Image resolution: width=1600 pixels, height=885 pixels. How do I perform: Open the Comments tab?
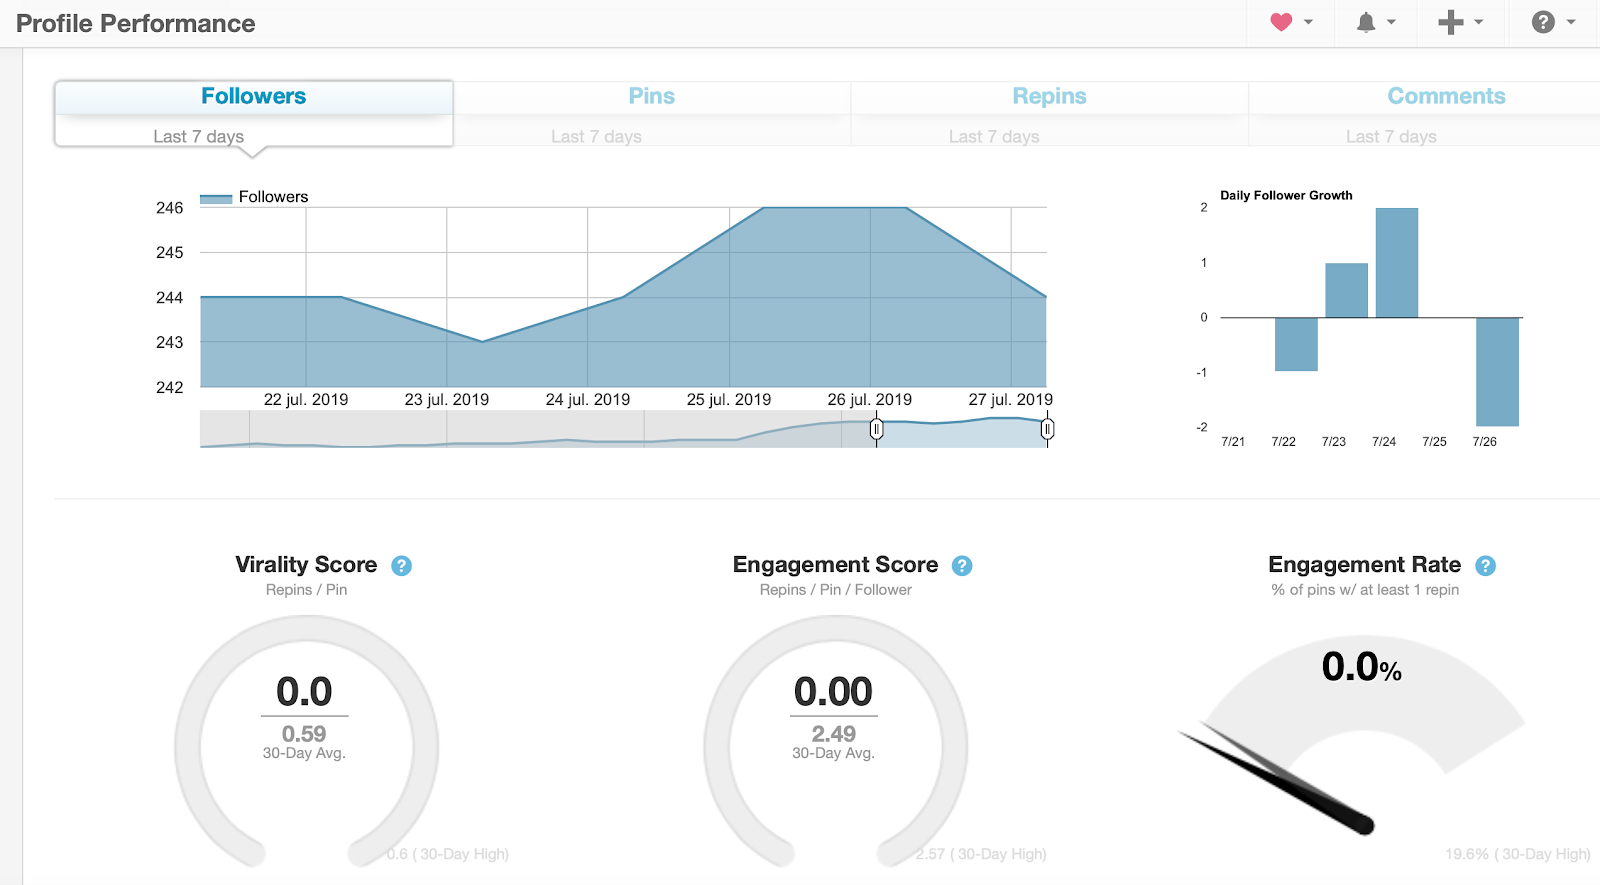tap(1446, 97)
